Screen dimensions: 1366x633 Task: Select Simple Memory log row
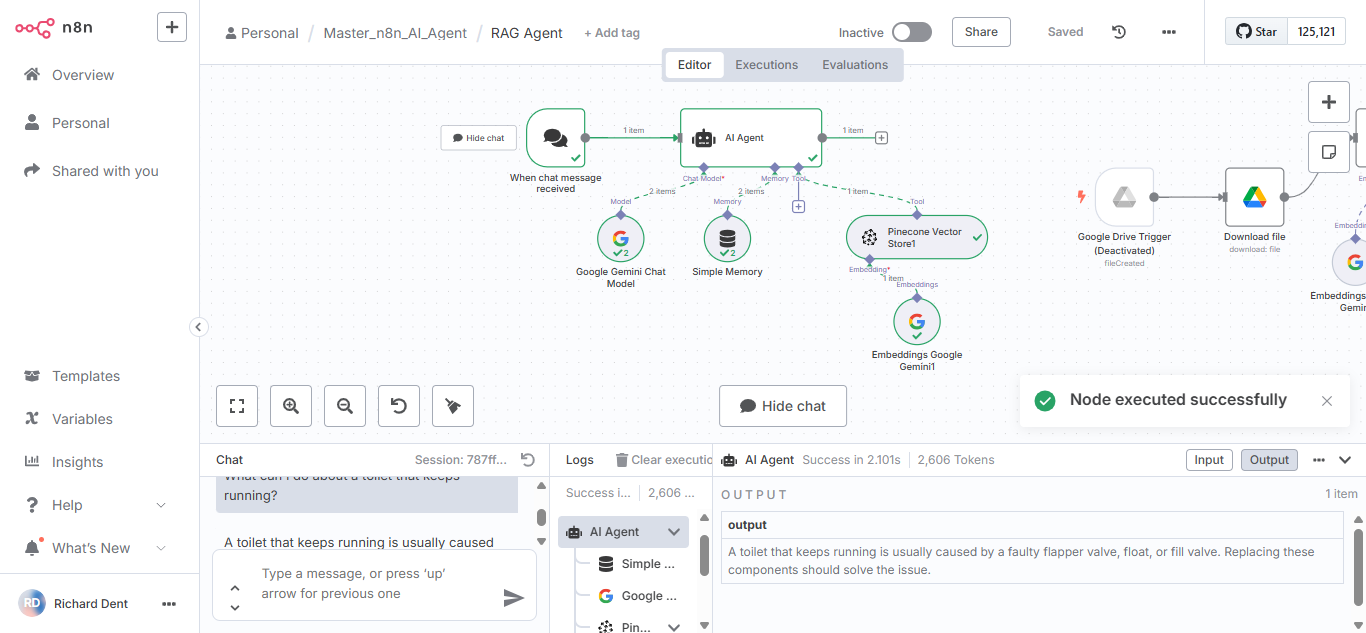638,564
